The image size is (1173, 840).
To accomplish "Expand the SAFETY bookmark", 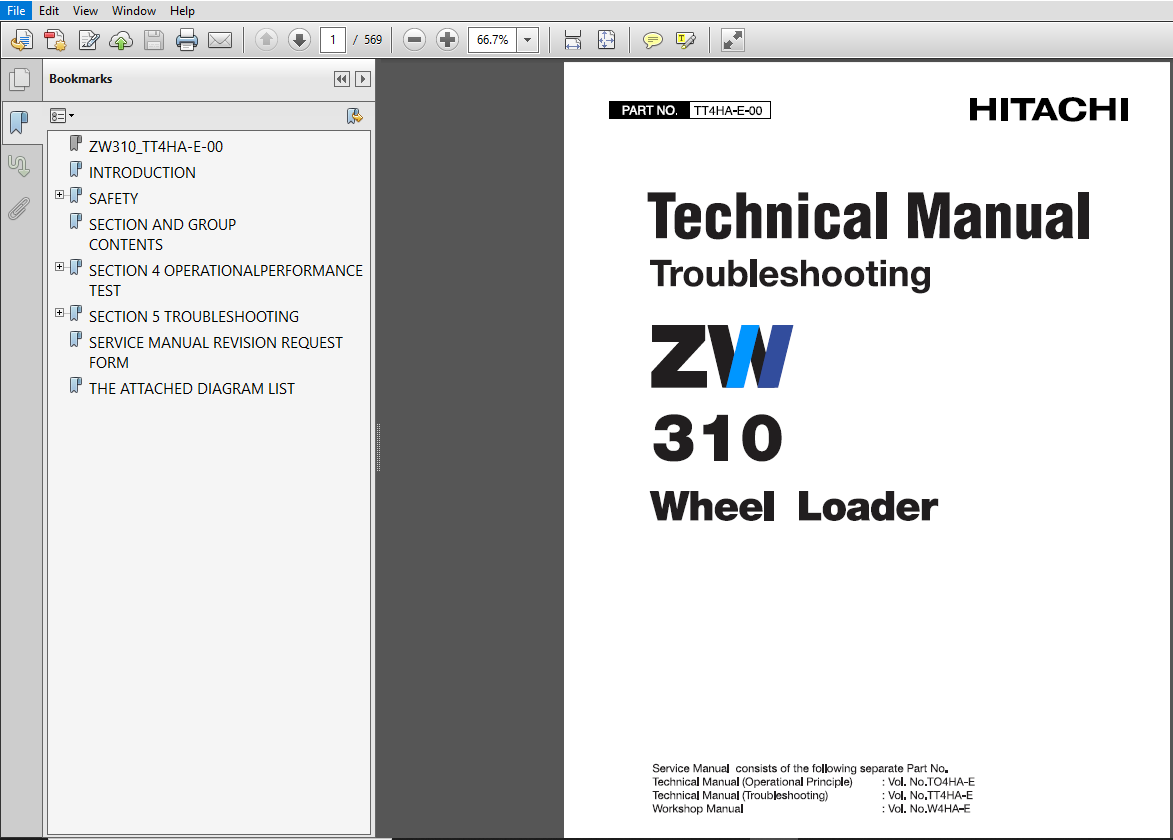I will click(59, 194).
